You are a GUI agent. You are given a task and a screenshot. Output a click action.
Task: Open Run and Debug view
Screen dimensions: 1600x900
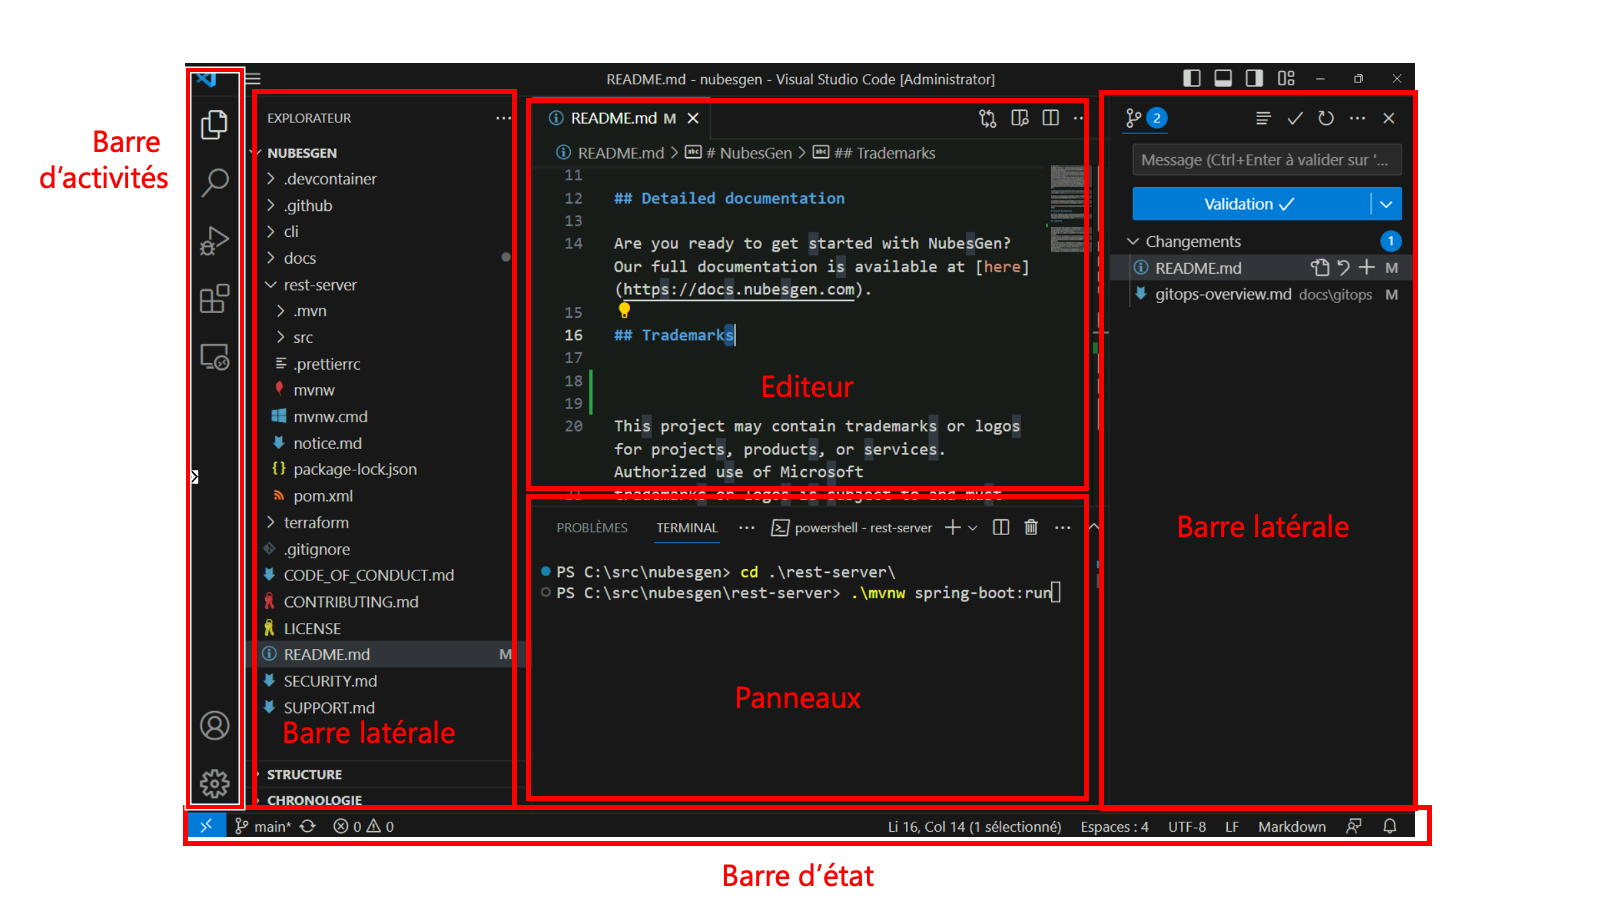coord(214,240)
